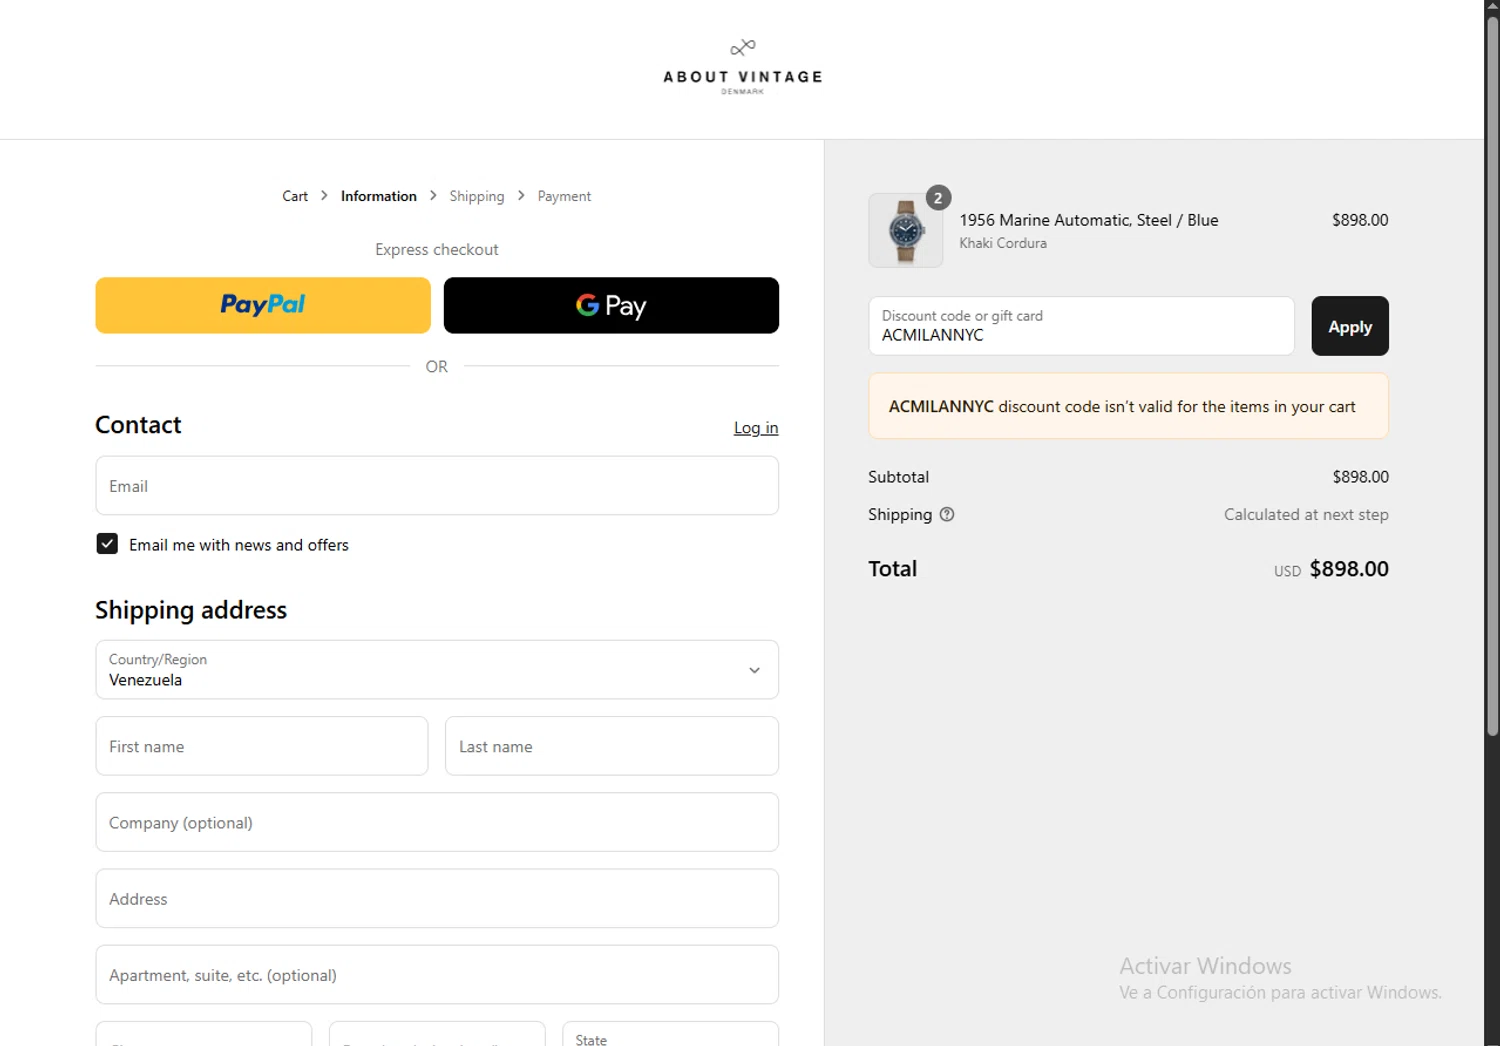This screenshot has width=1500, height=1046.
Task: Pay with PayPal express checkout
Action: (x=263, y=305)
